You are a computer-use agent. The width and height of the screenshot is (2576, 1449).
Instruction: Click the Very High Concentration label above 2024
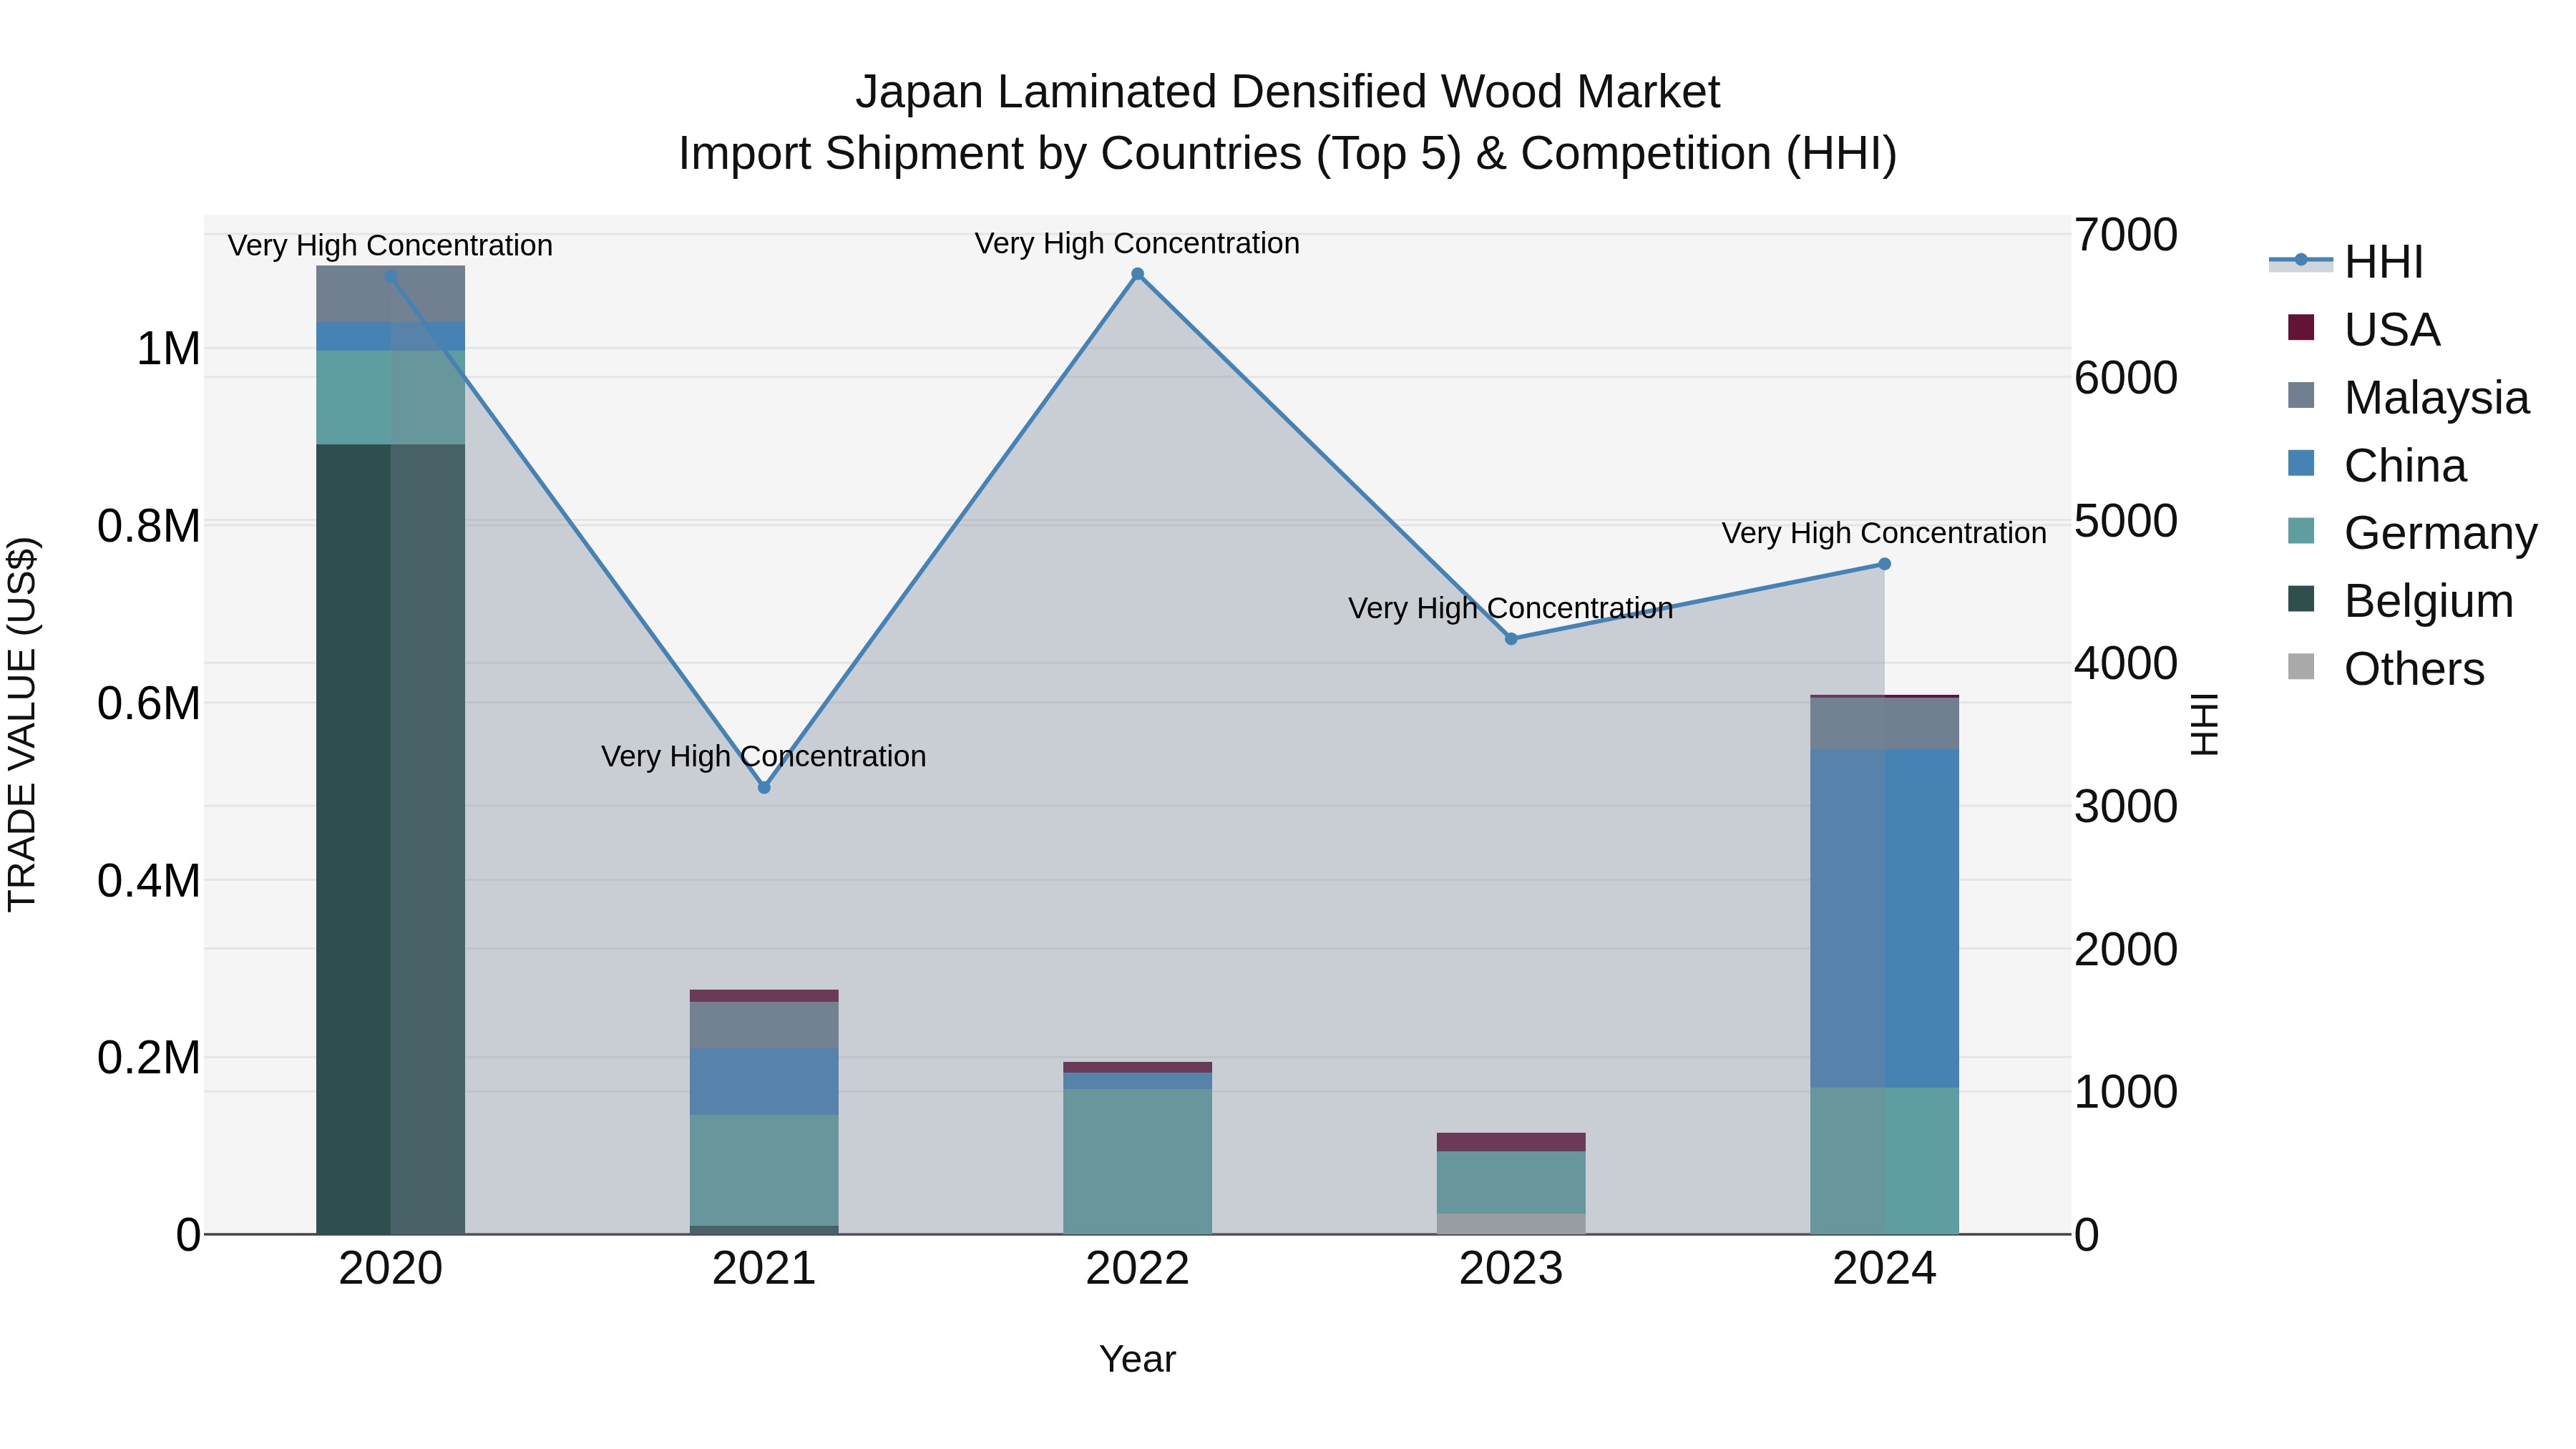(x=1885, y=533)
